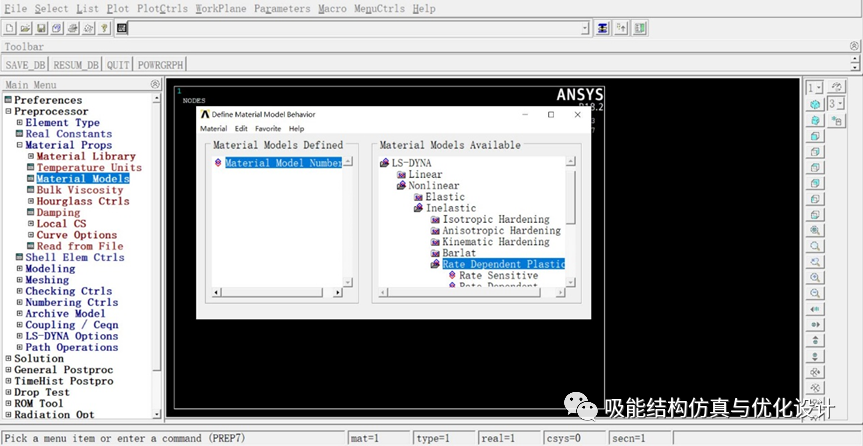Screen dimensions: 863x446
Task: Click the Raise Hidden windows icon
Action: (603, 28)
